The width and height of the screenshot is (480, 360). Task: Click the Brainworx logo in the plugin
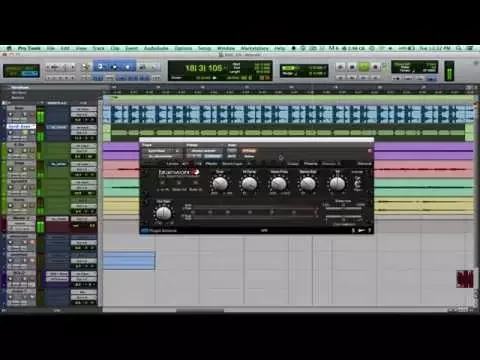179,172
